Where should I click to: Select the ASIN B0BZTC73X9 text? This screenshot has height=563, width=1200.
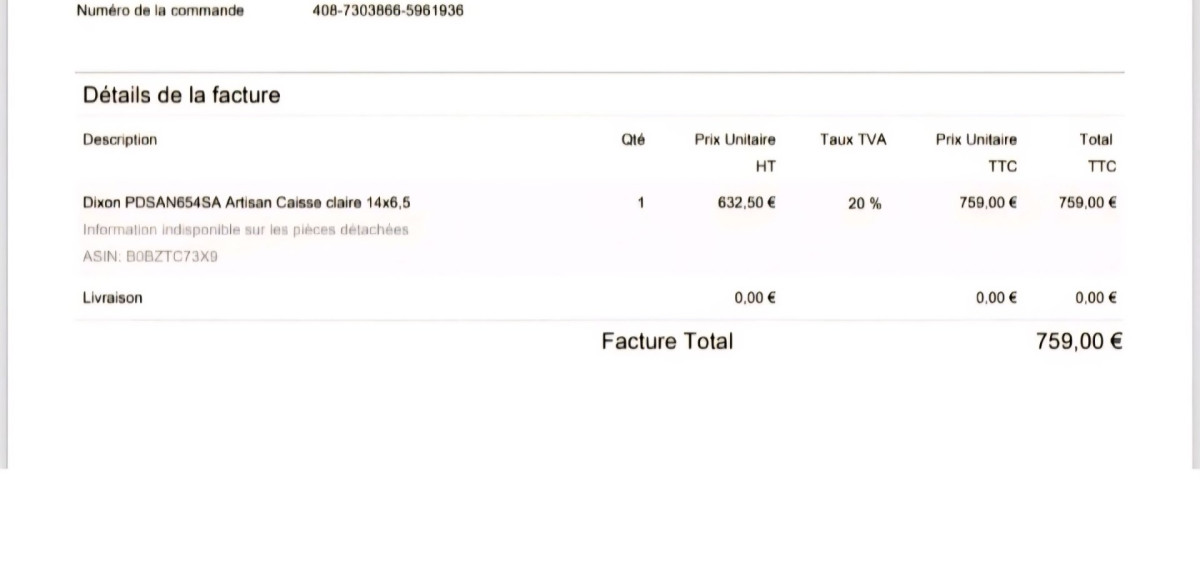[x=150, y=257]
